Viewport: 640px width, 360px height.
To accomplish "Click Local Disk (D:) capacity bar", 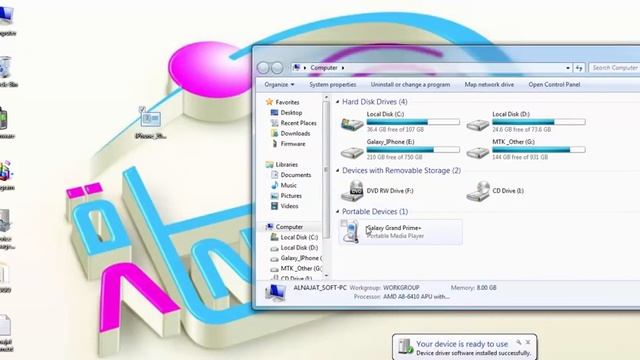I will point(539,122).
